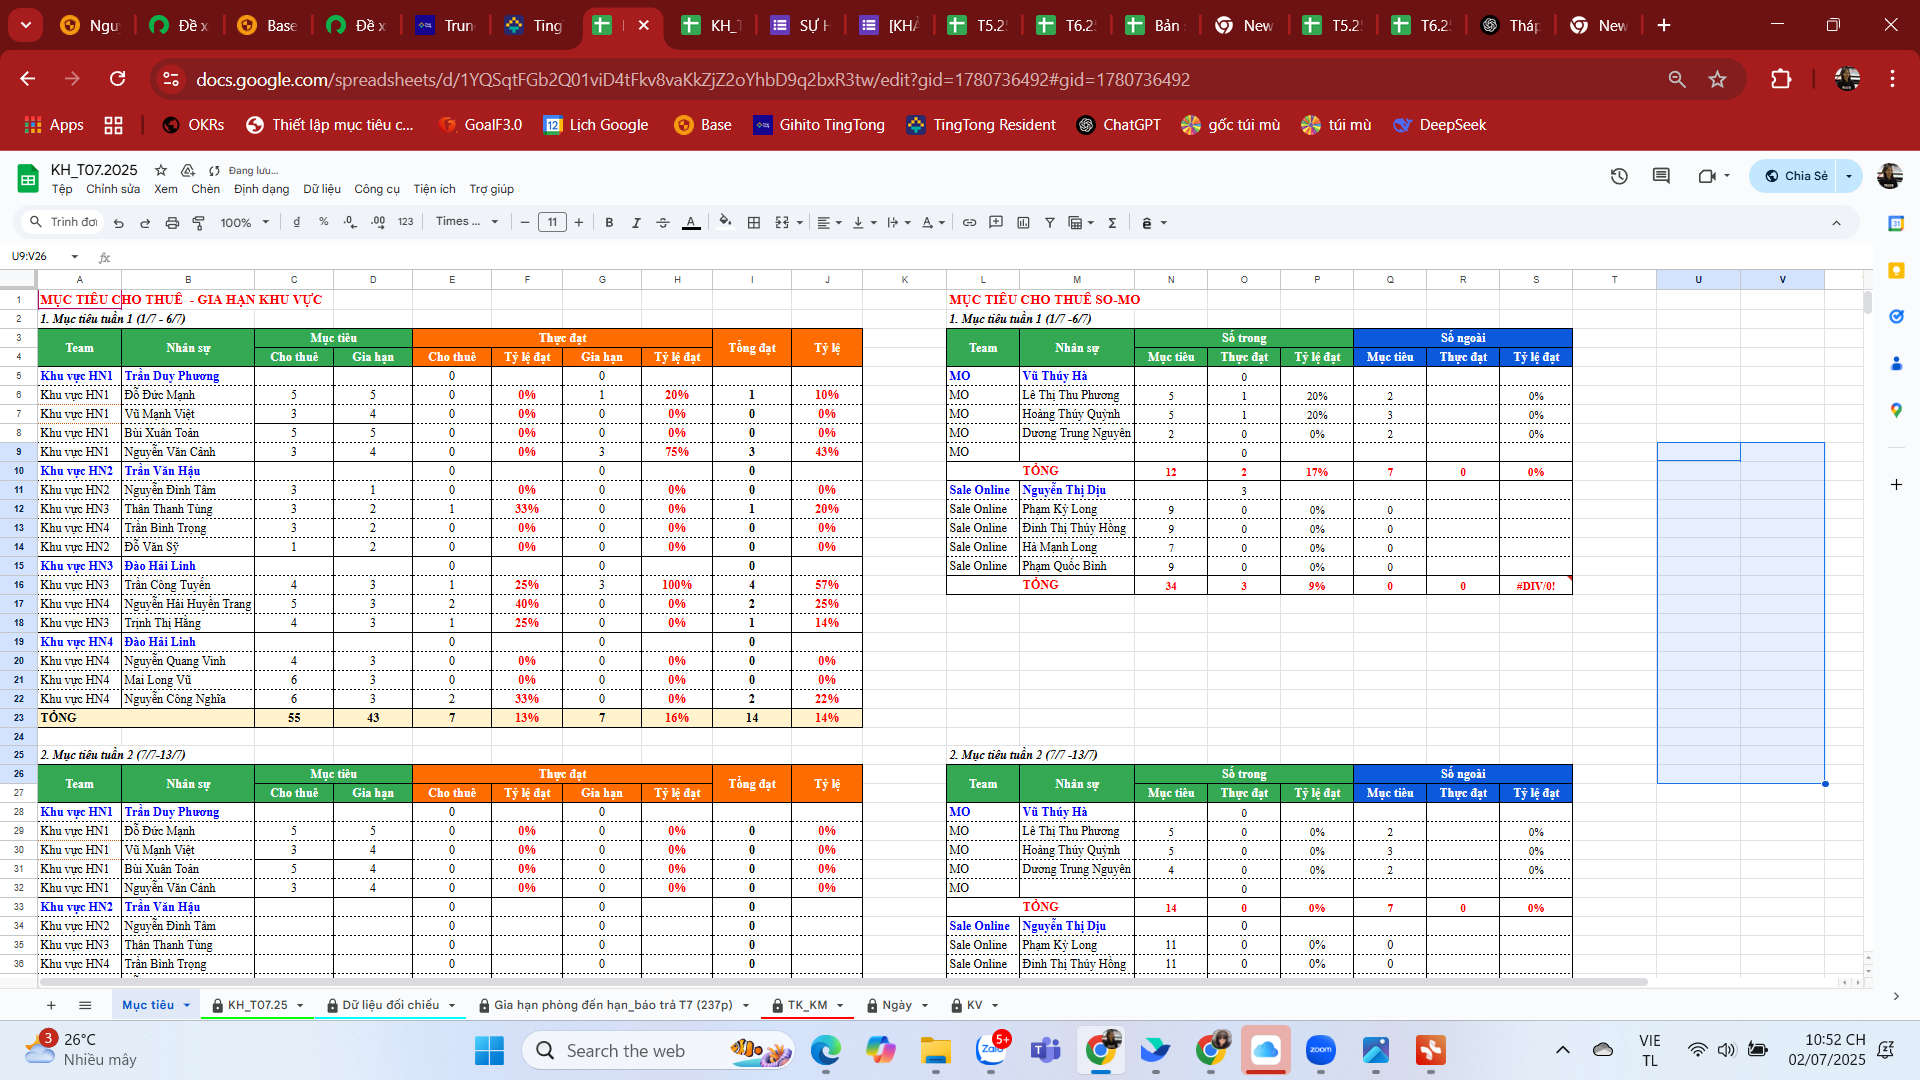1920x1080 pixels.
Task: Click the insert link icon
Action: [x=969, y=223]
